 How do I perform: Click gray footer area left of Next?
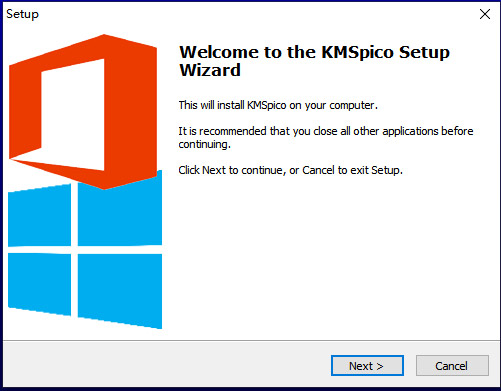[x=167, y=365]
